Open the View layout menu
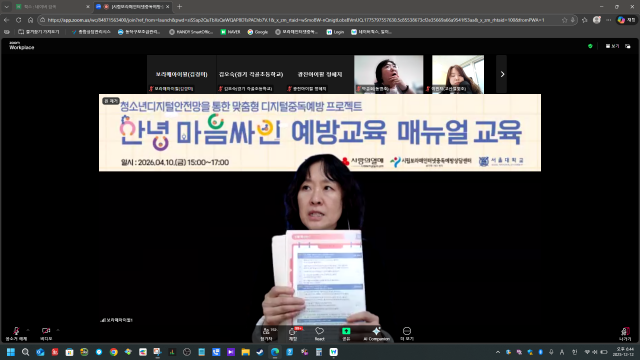This screenshot has width=640, height=360. (x=612, y=46)
